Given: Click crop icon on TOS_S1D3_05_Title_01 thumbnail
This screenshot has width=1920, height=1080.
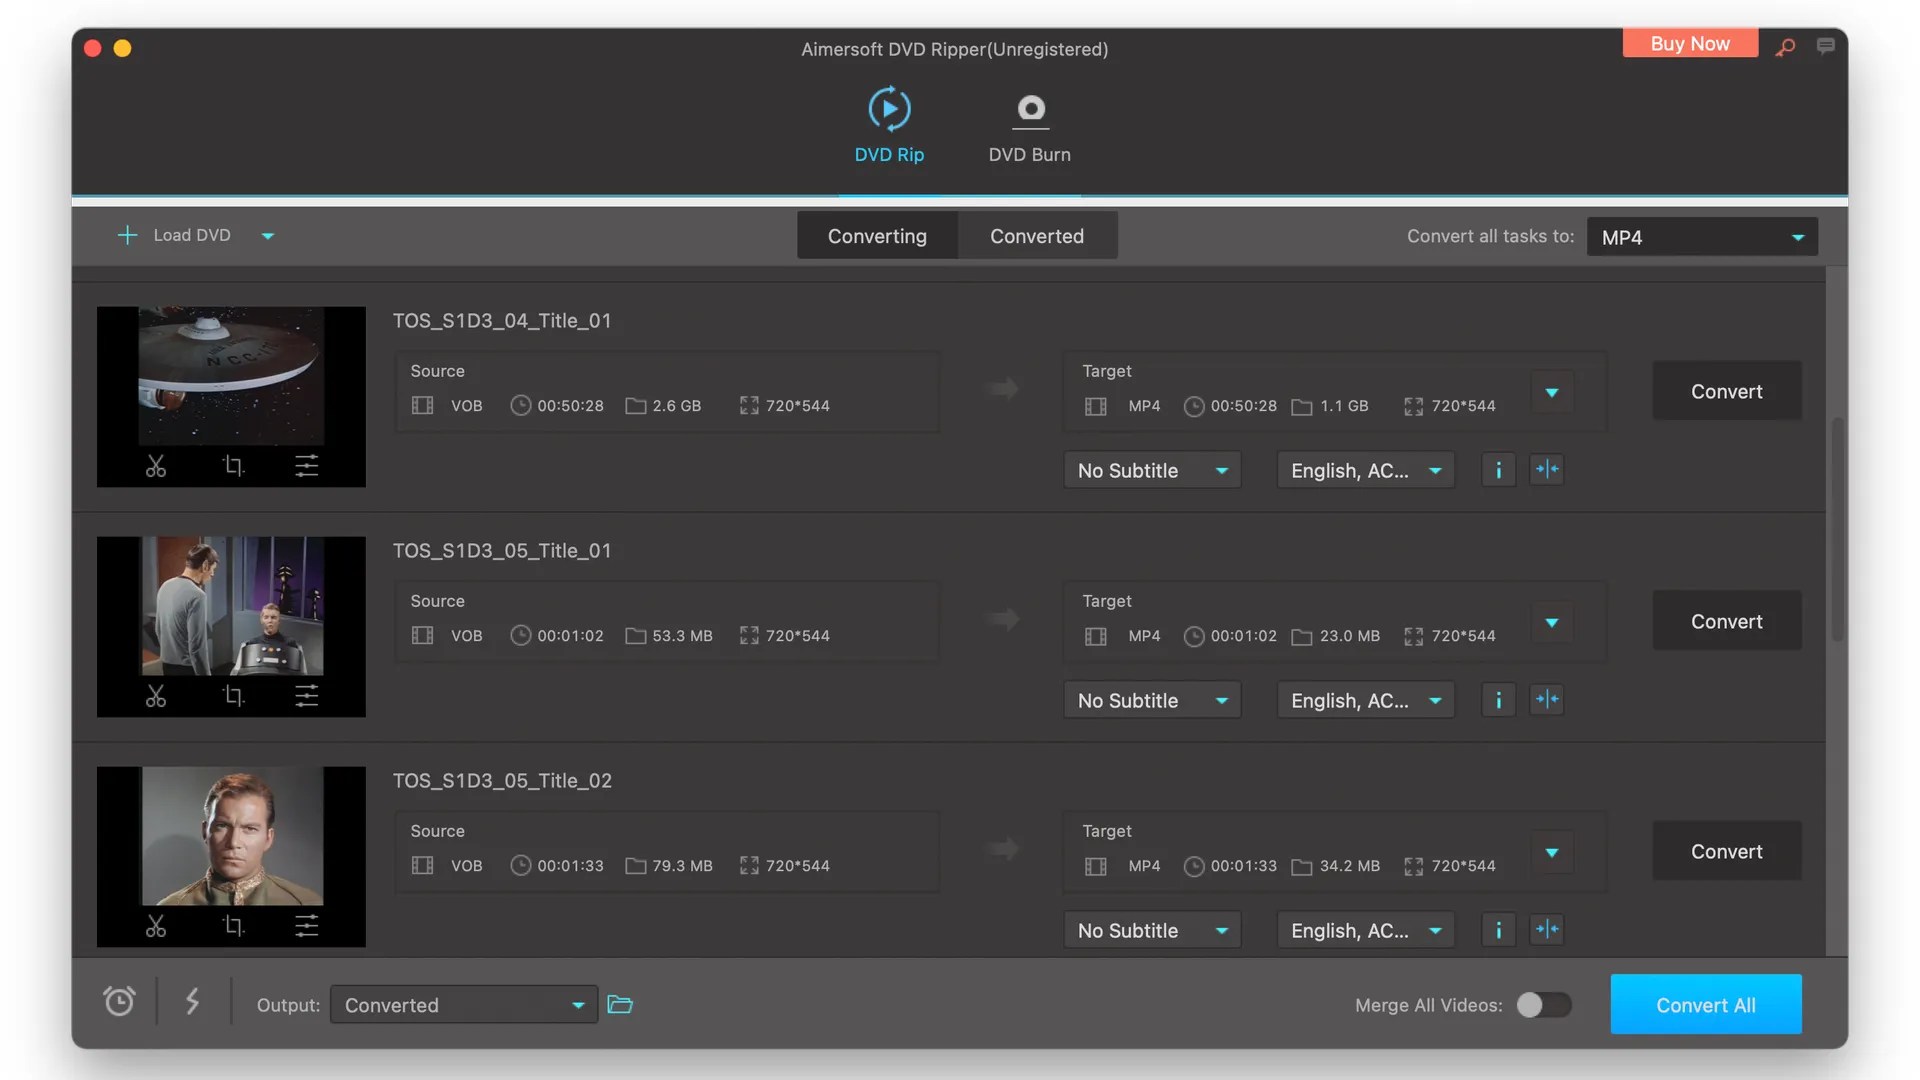Looking at the screenshot, I should point(233,696).
